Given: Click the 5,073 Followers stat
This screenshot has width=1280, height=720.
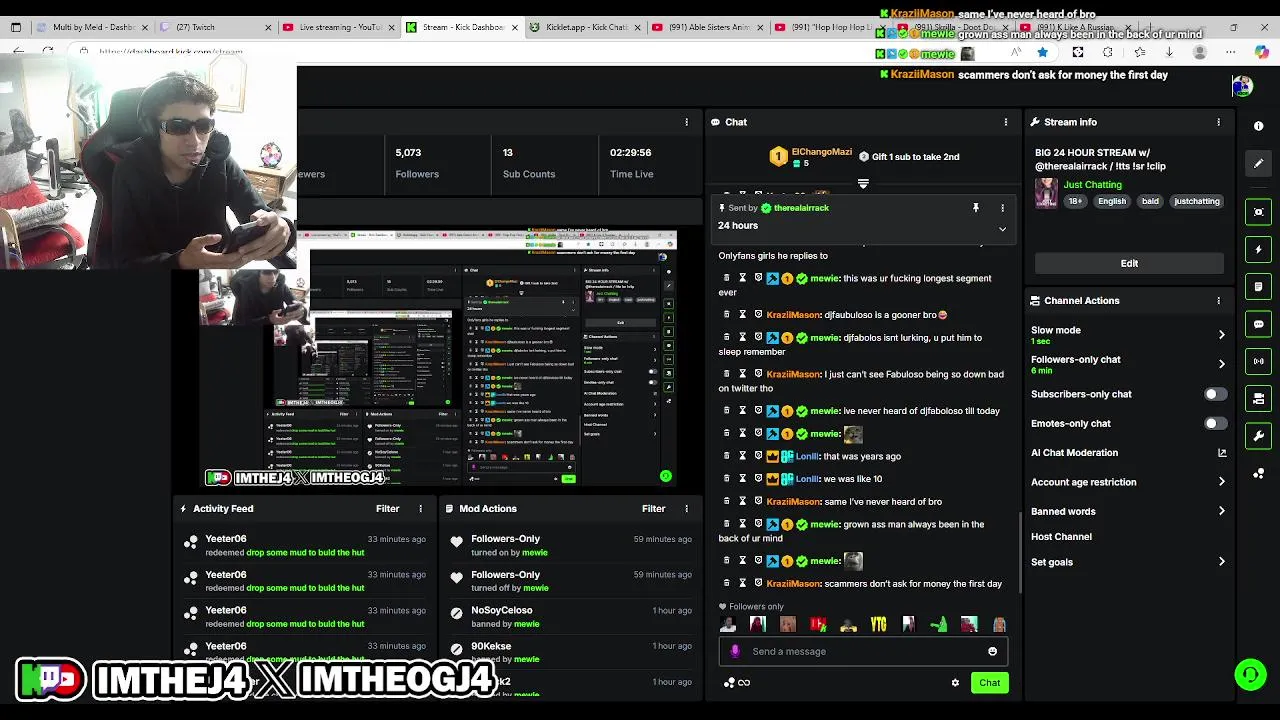Looking at the screenshot, I should 416,163.
